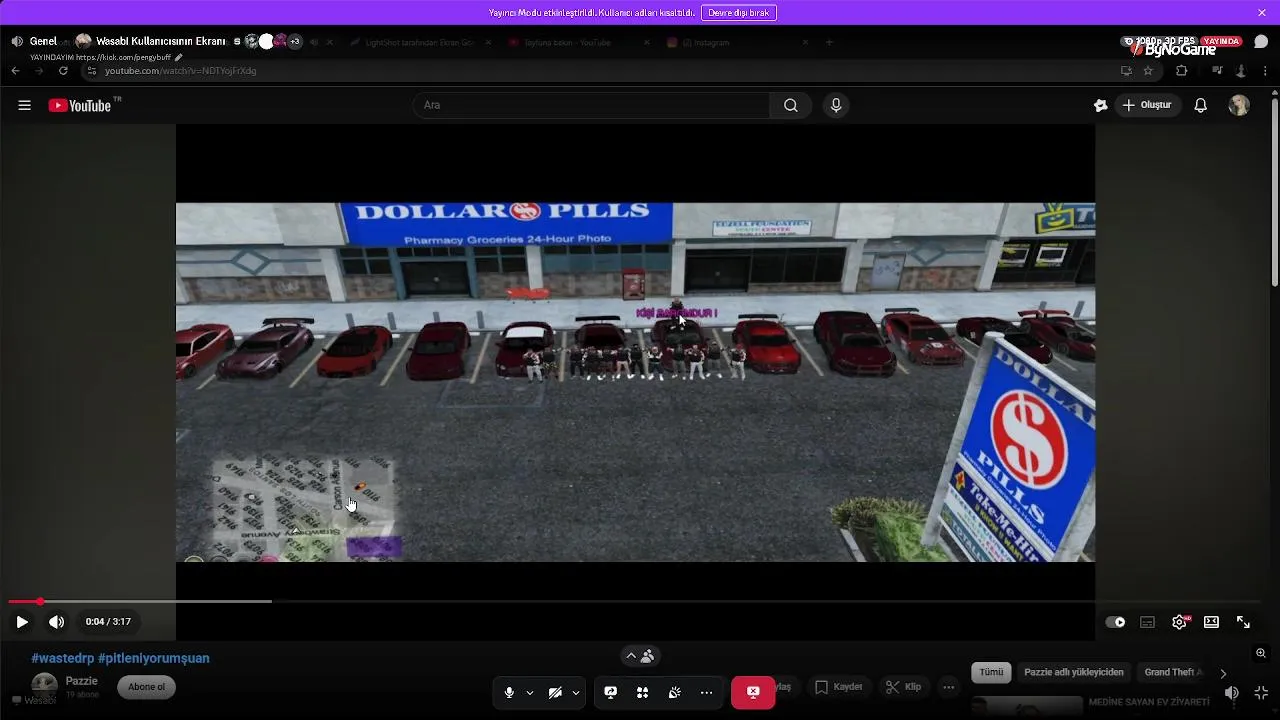
Task: Toggle YouTube autoplay switch
Action: pos(1115,622)
